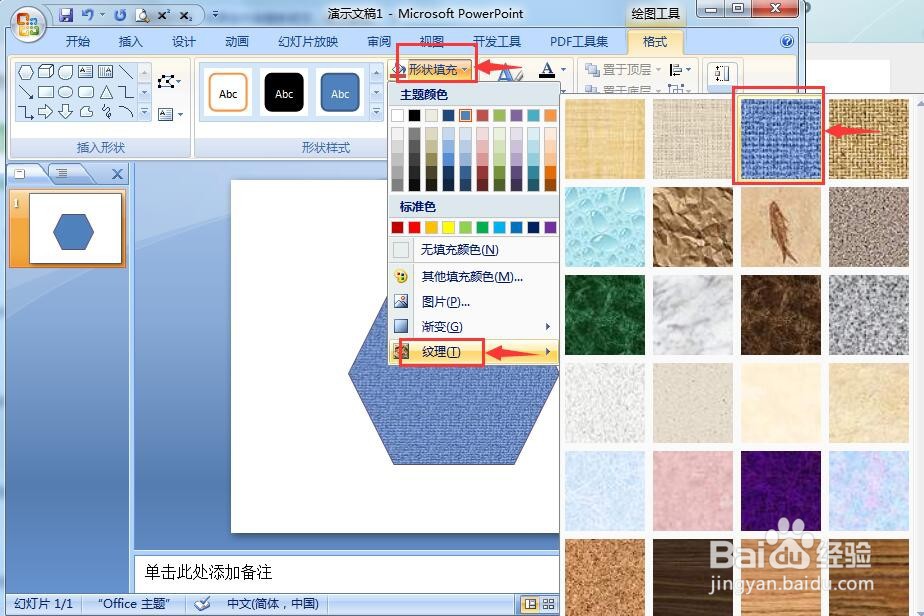Image resolution: width=924 pixels, height=616 pixels.
Task: Expand the shape styles gallery
Action: (x=377, y=111)
